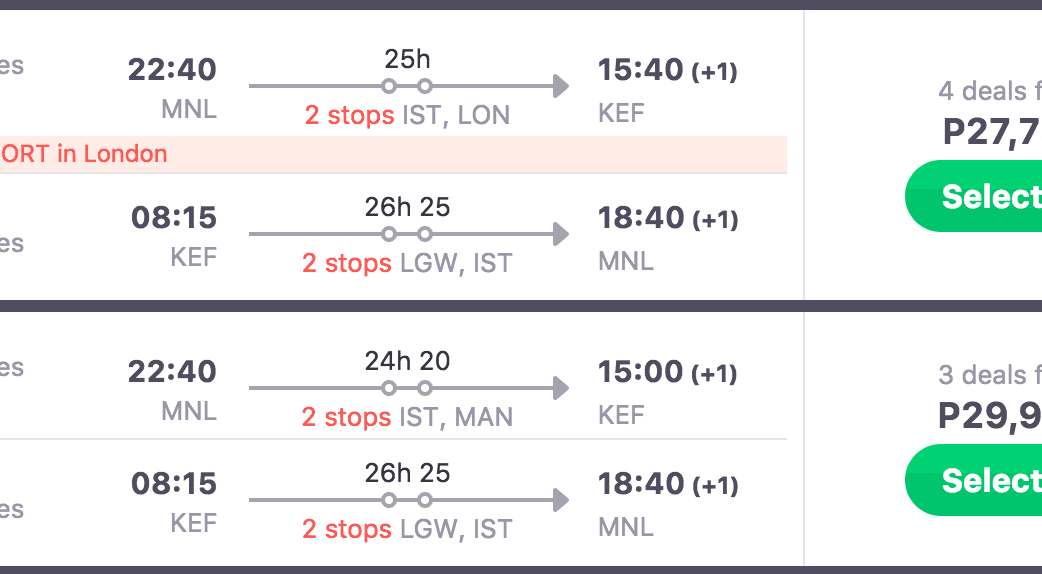The width and height of the screenshot is (1042, 574).
Task: Click the MNL airport code under 15:40 flight's departure
Action: point(189,109)
